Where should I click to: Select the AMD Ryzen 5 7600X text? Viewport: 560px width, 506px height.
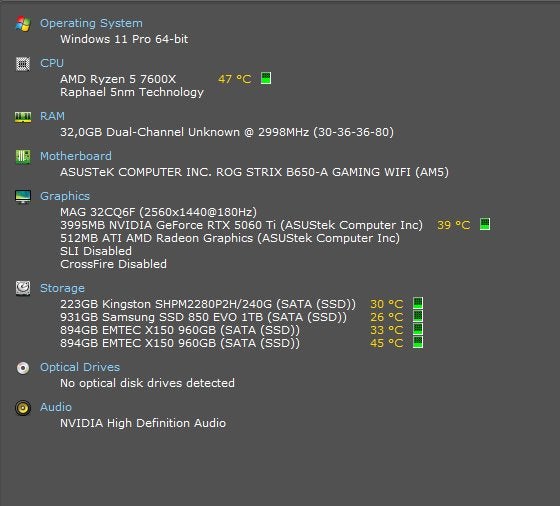coord(118,79)
